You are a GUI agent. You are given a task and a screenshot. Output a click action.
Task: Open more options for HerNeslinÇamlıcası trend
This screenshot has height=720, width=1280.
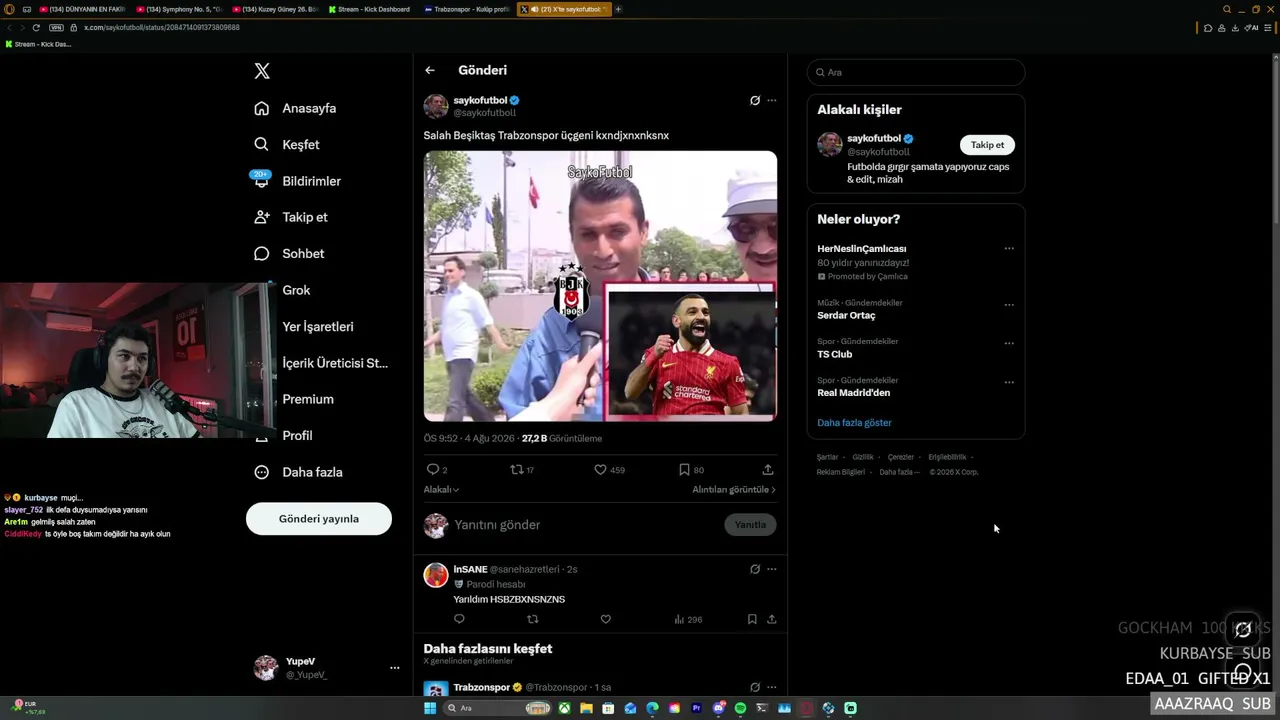pos(1009,249)
